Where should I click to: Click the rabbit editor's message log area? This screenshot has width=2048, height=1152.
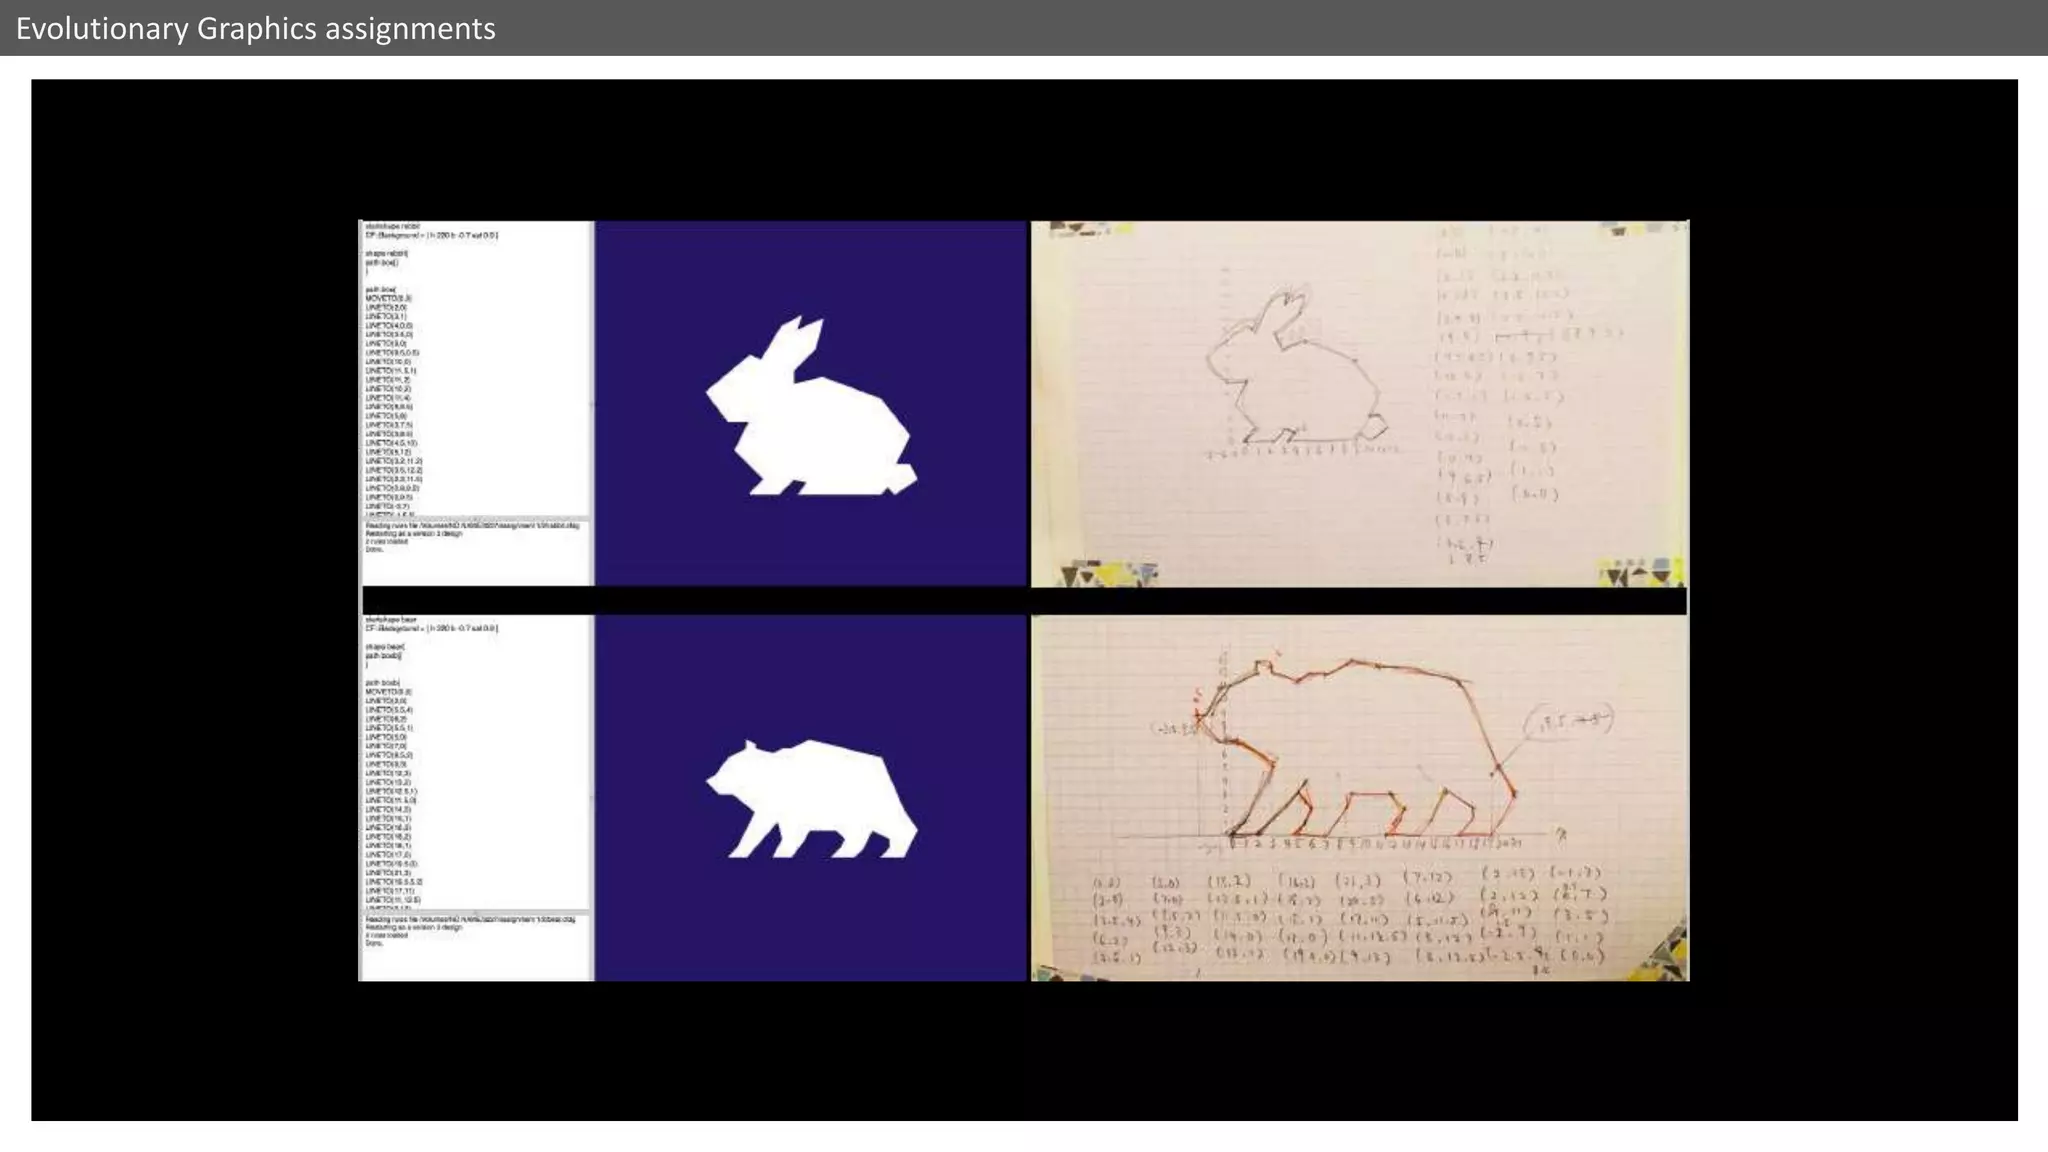point(476,552)
